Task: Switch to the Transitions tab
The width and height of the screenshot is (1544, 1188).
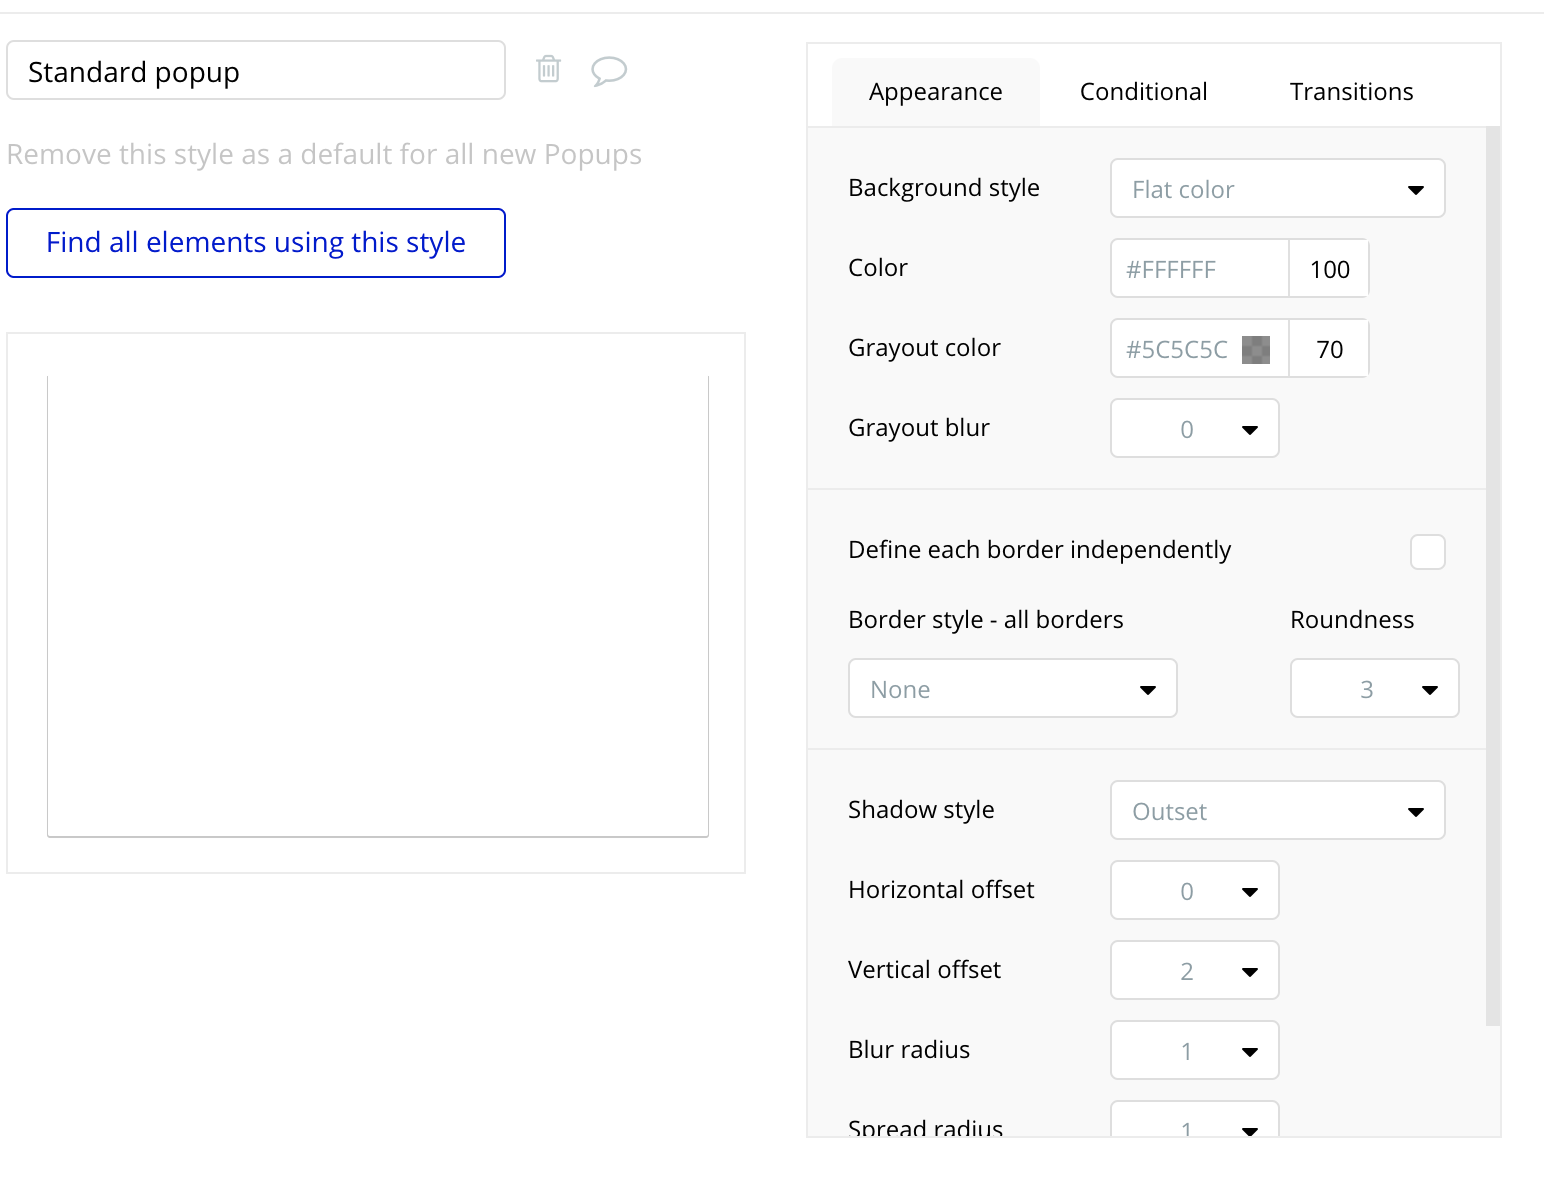Action: pos(1351,92)
